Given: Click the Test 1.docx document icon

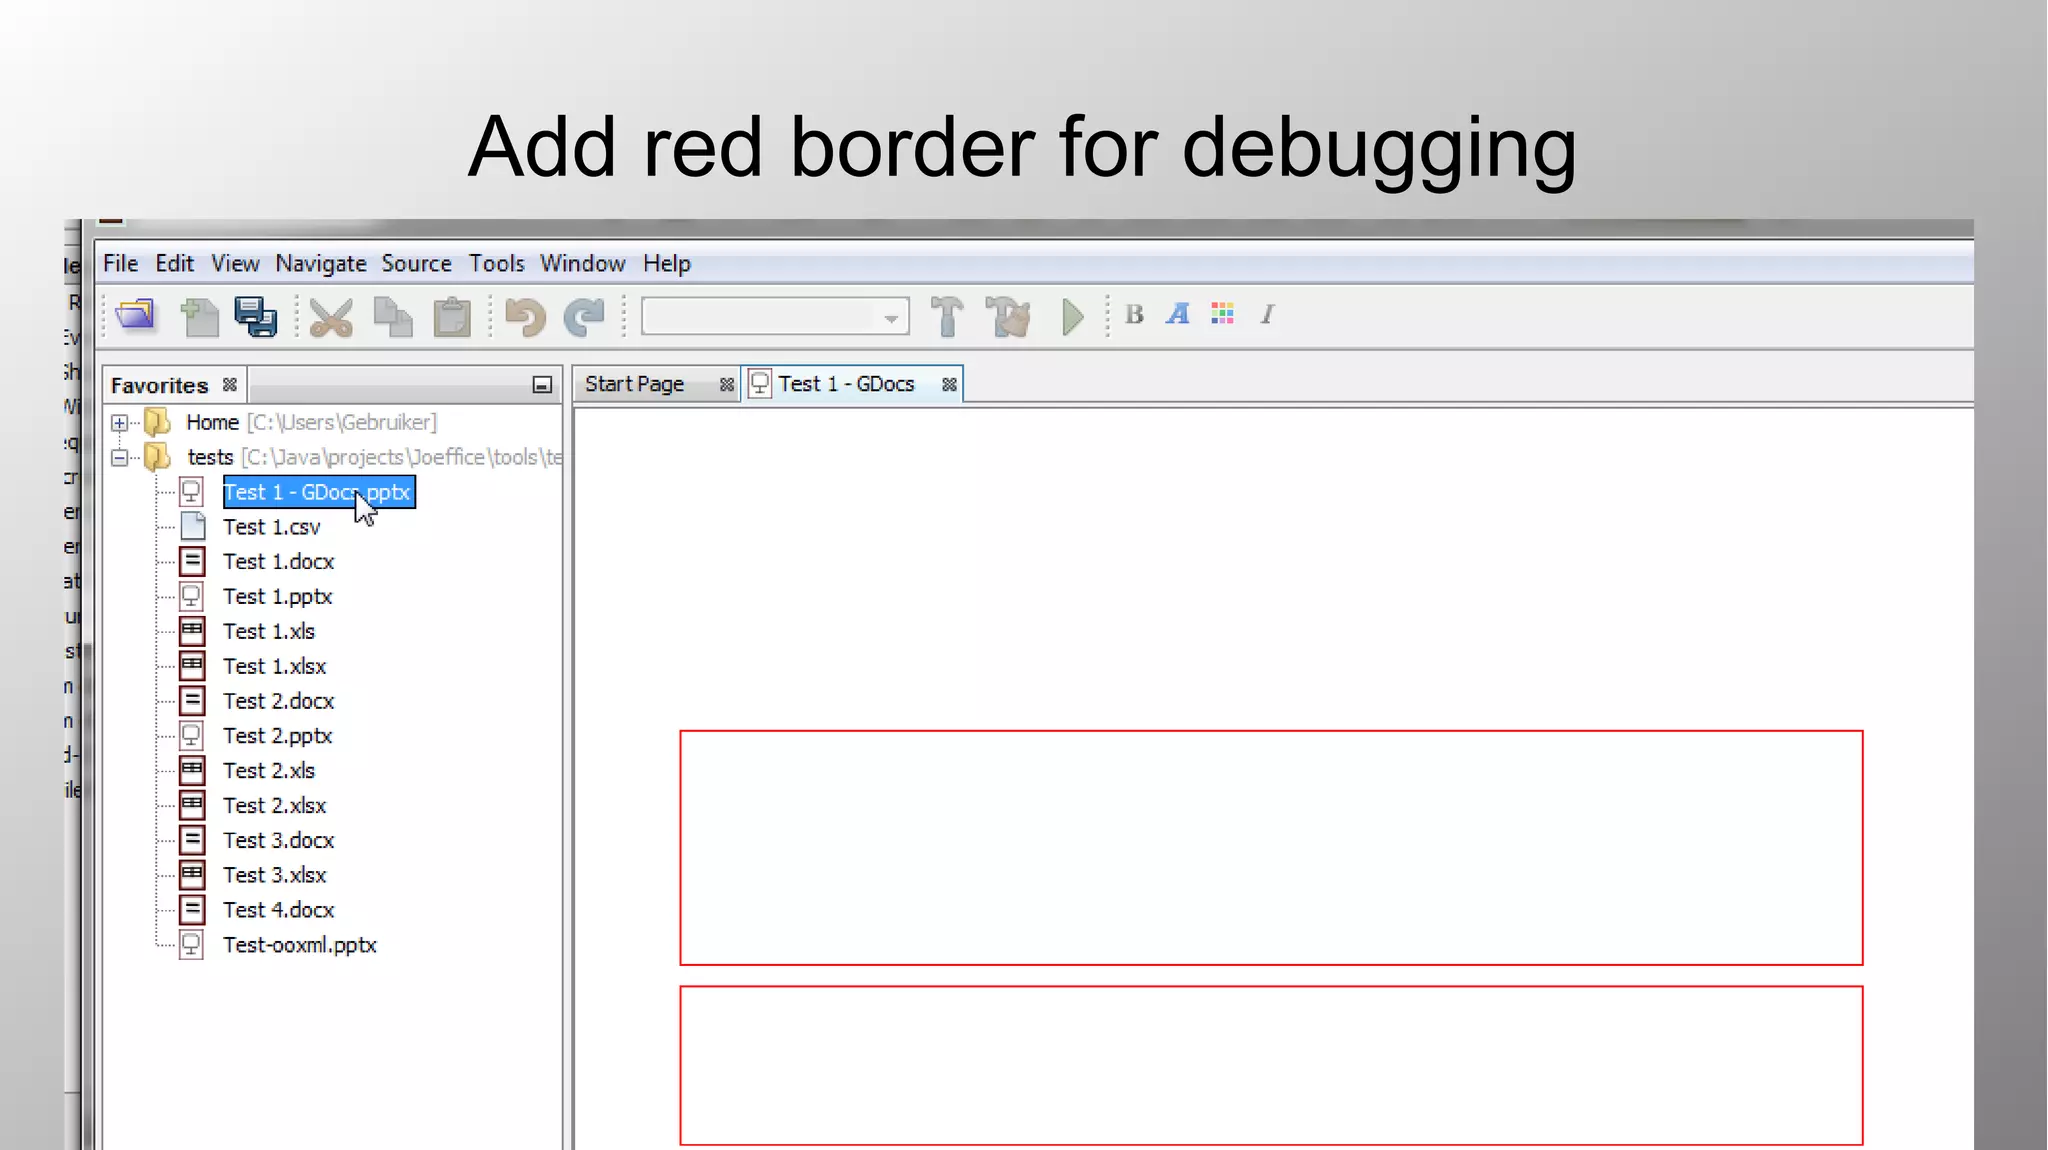Looking at the screenshot, I should [x=192, y=561].
